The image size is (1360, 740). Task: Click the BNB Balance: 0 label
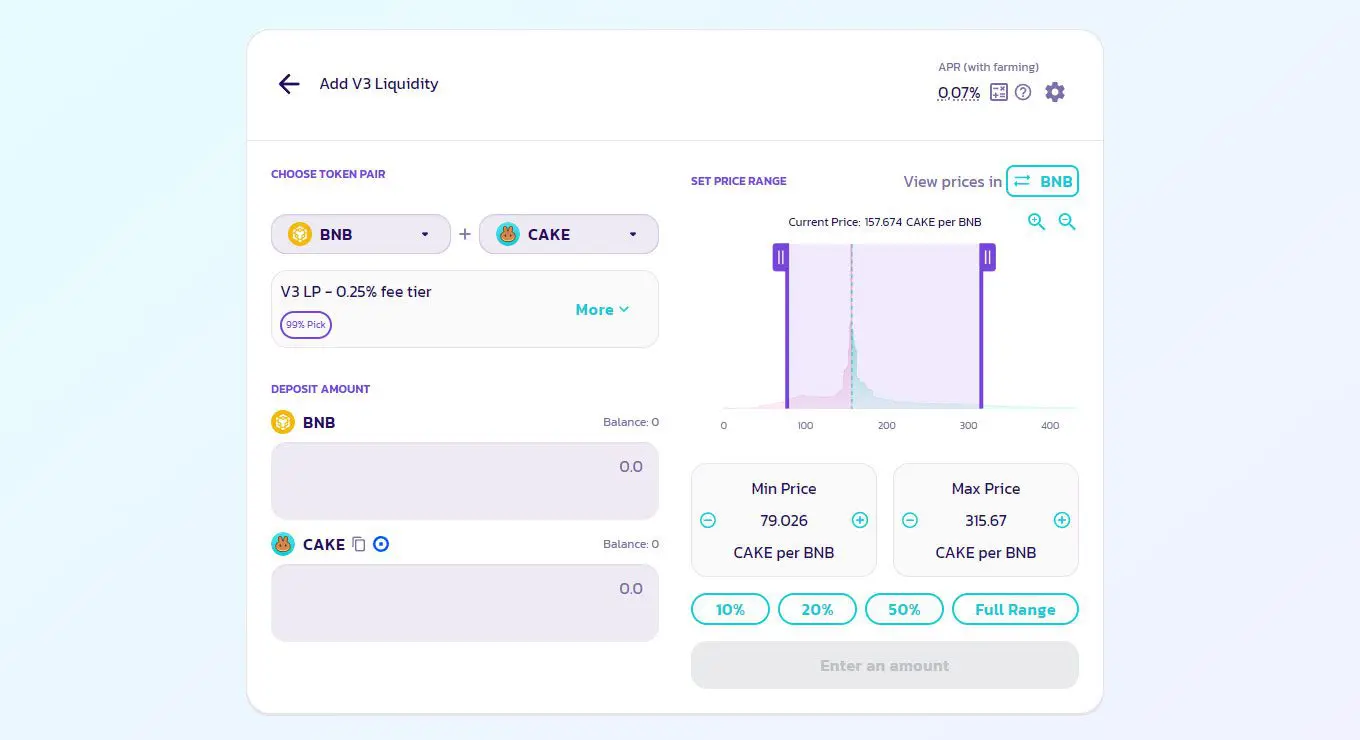[631, 422]
